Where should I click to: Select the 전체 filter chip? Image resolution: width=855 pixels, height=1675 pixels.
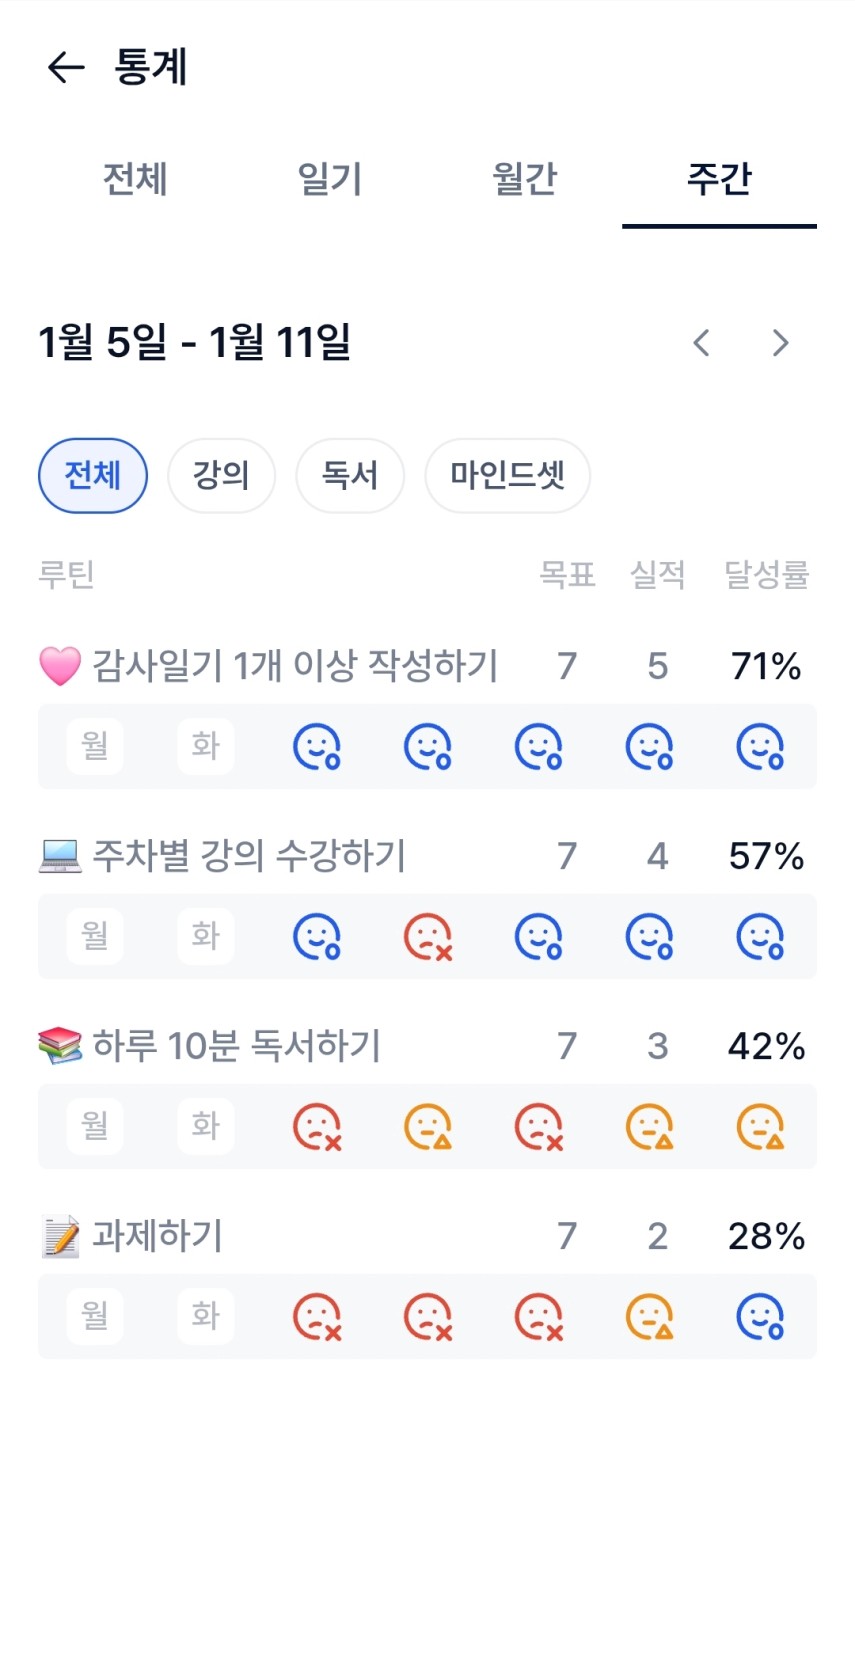tap(93, 475)
